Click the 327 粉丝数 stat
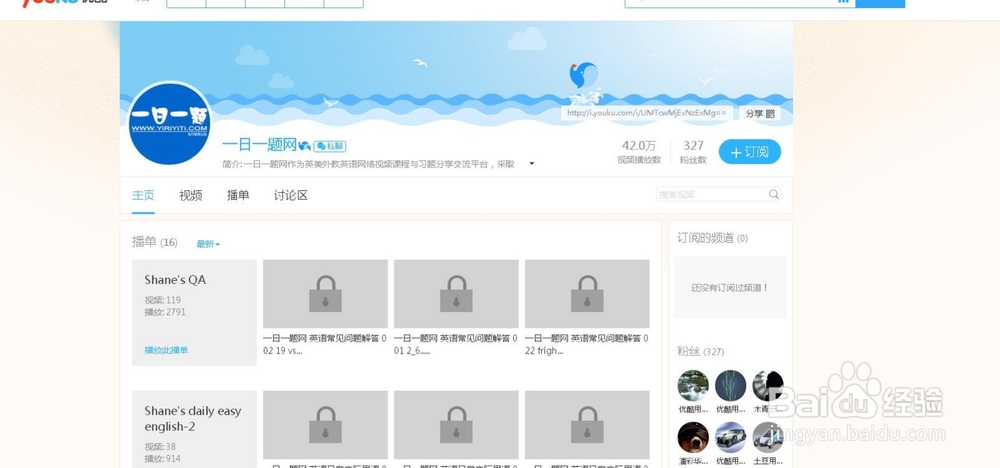Image resolution: width=1000 pixels, height=468 pixels. 693,152
